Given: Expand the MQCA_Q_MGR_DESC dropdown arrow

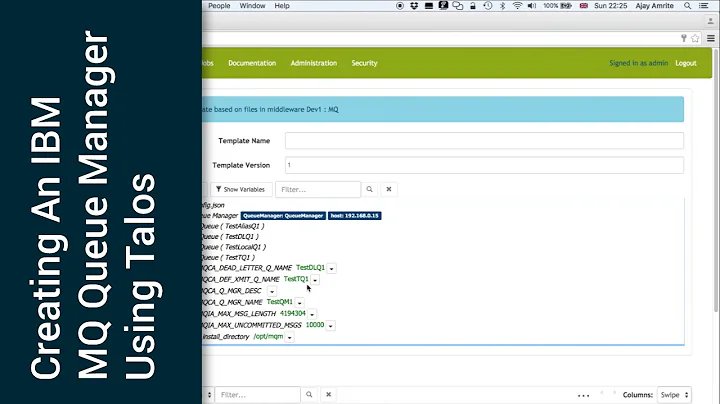Looking at the screenshot, I should (x=272, y=292).
